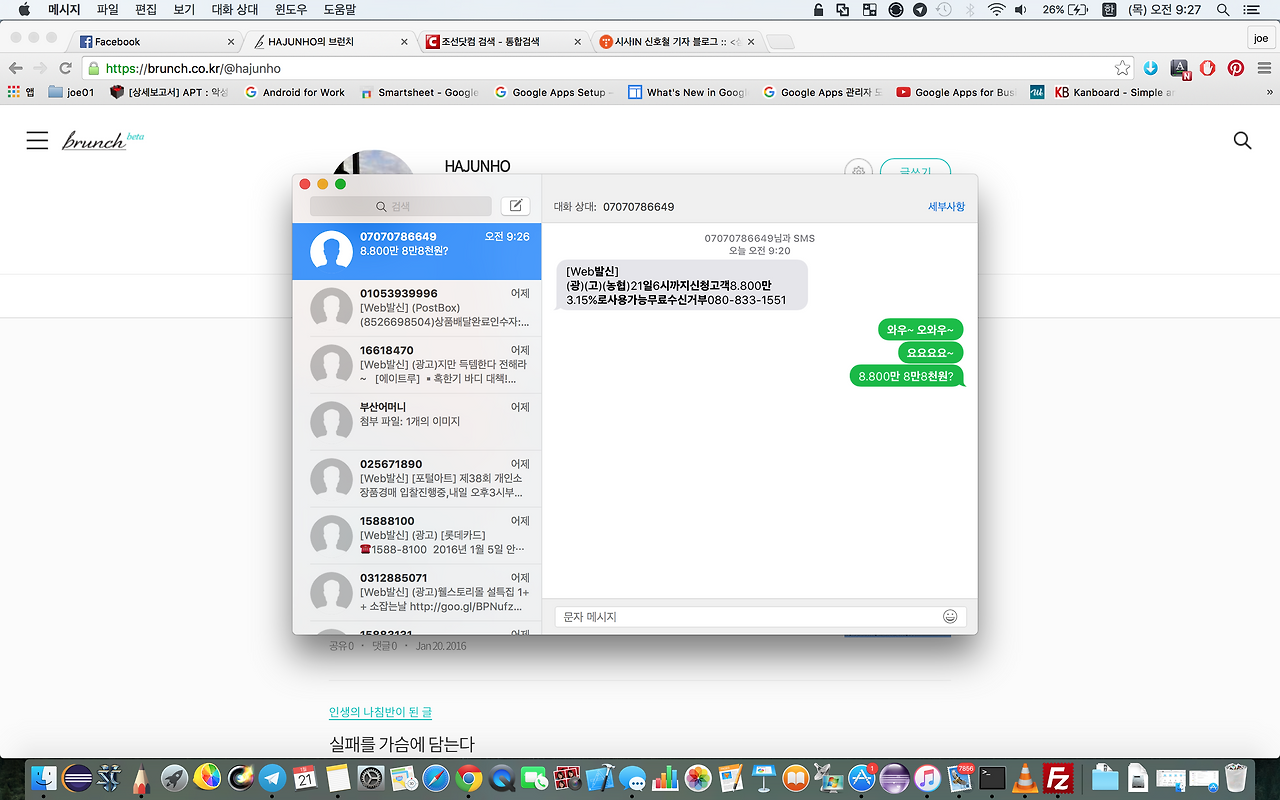Screen dimensions: 1280x800
Task: Open the emoji picker in the message field
Action: click(x=950, y=617)
